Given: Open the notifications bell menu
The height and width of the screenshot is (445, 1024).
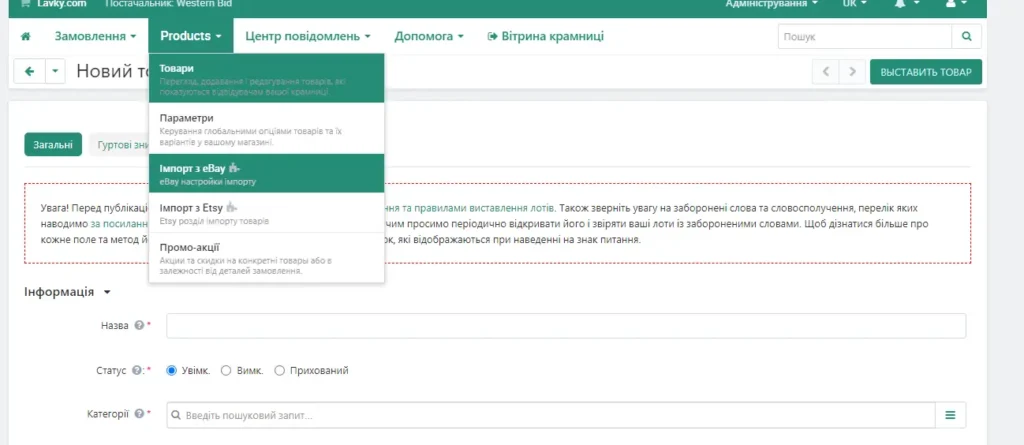Looking at the screenshot, I should click(x=908, y=3).
